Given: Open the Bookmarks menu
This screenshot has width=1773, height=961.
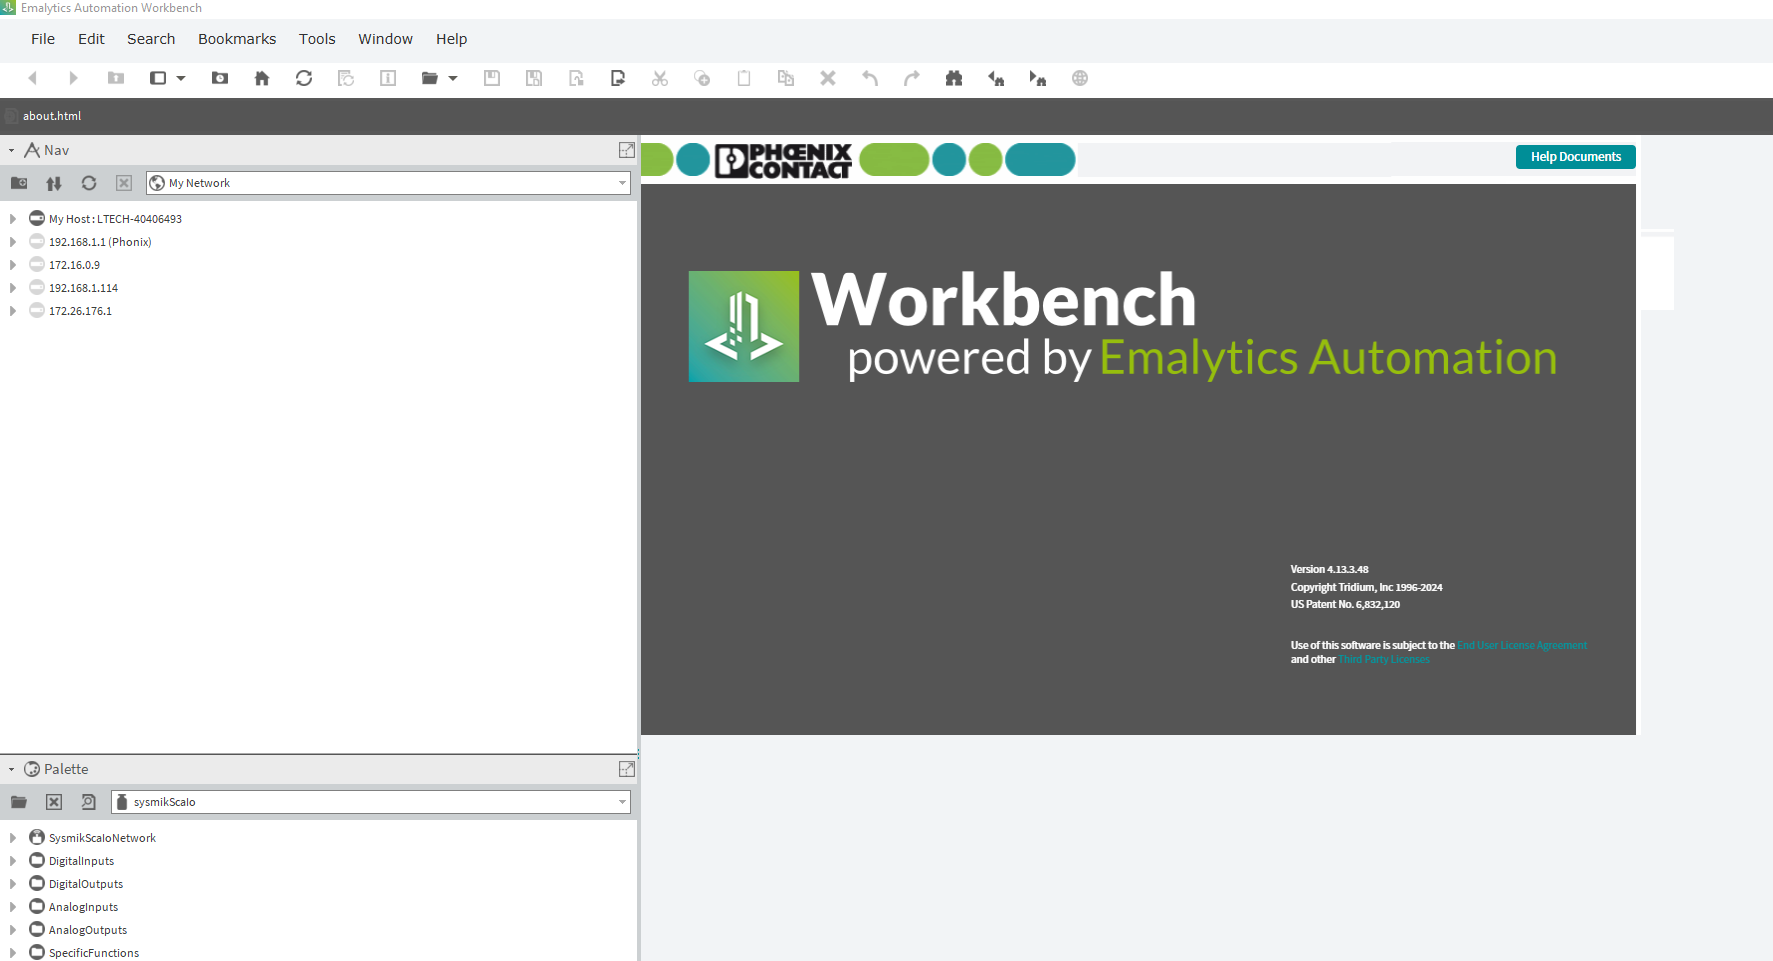Looking at the screenshot, I should point(237,39).
